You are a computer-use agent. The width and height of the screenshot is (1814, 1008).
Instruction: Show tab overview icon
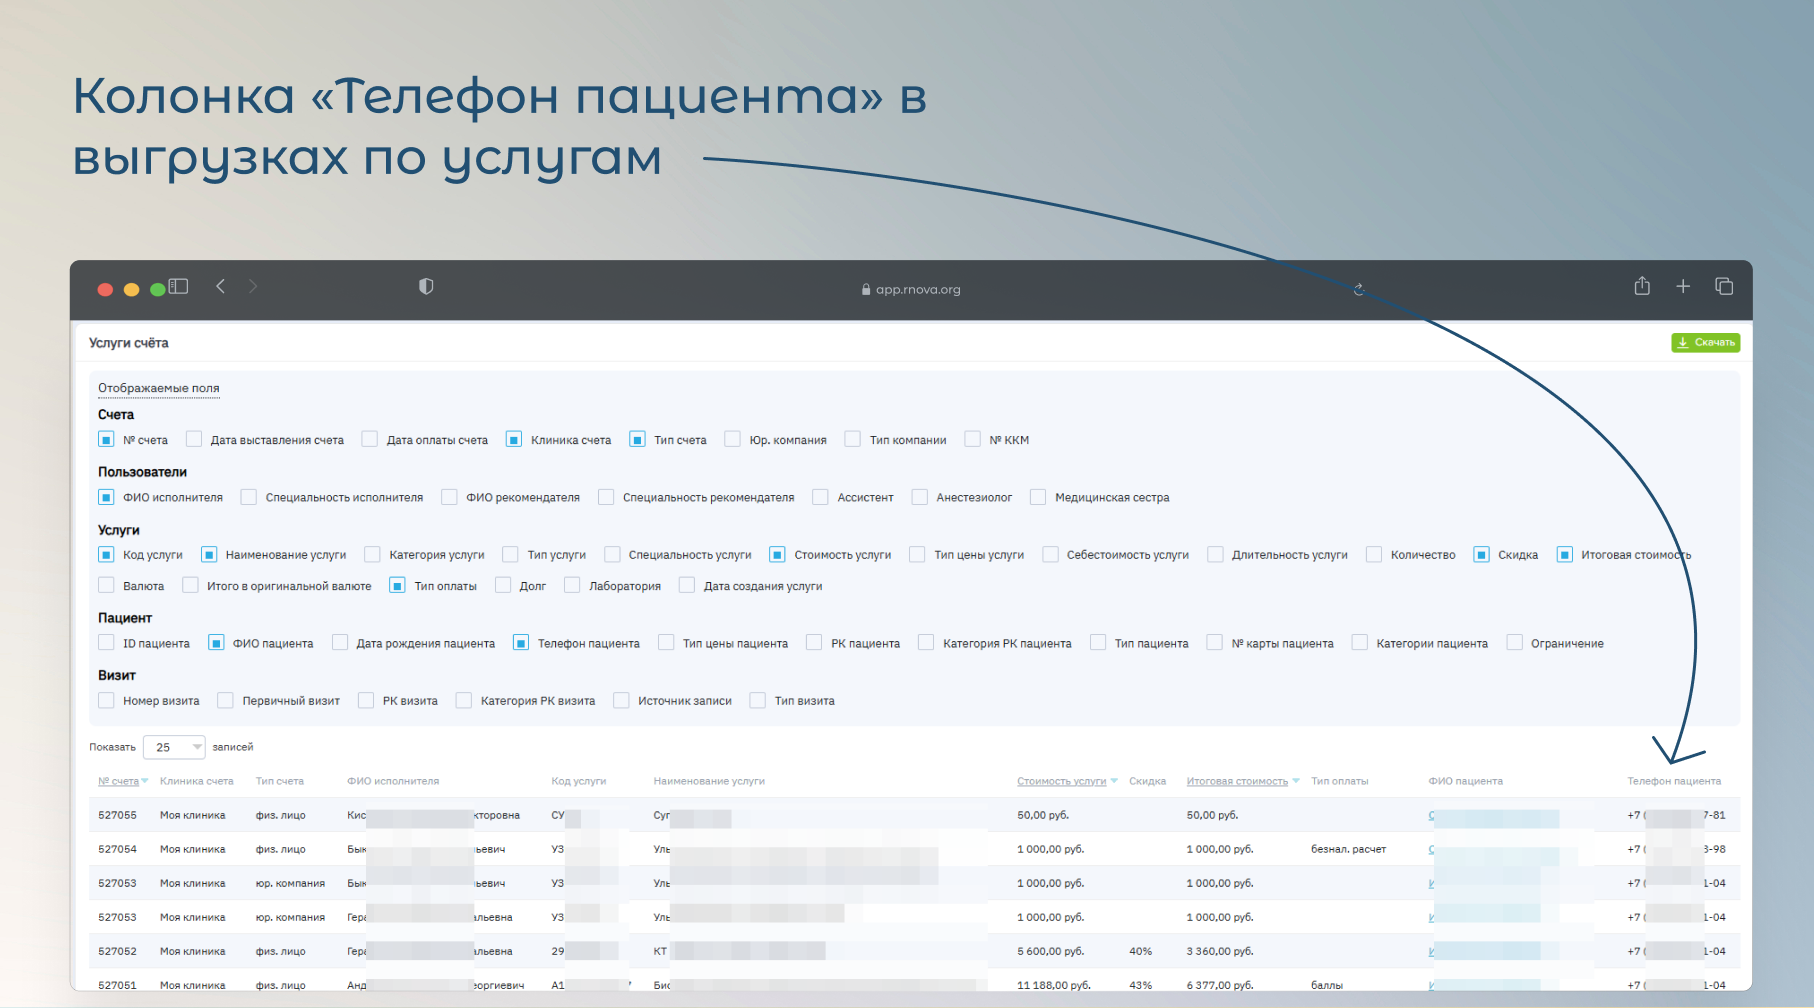coord(1724,287)
